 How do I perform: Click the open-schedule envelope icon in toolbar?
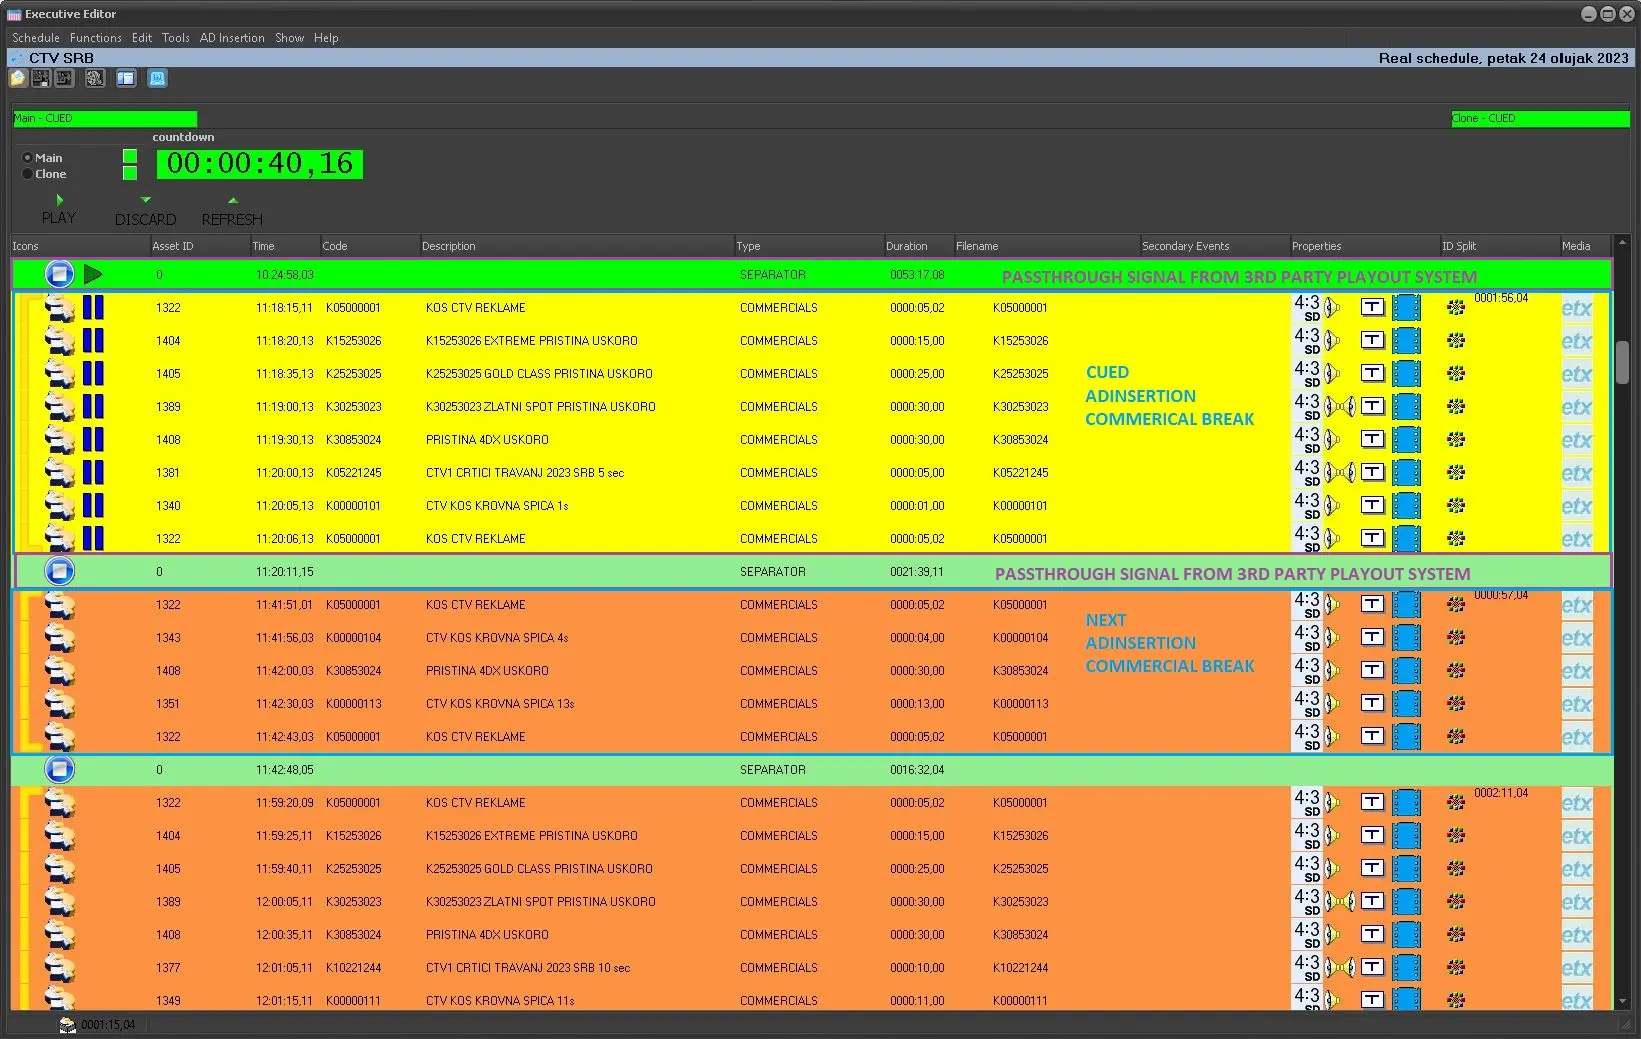click(x=18, y=78)
